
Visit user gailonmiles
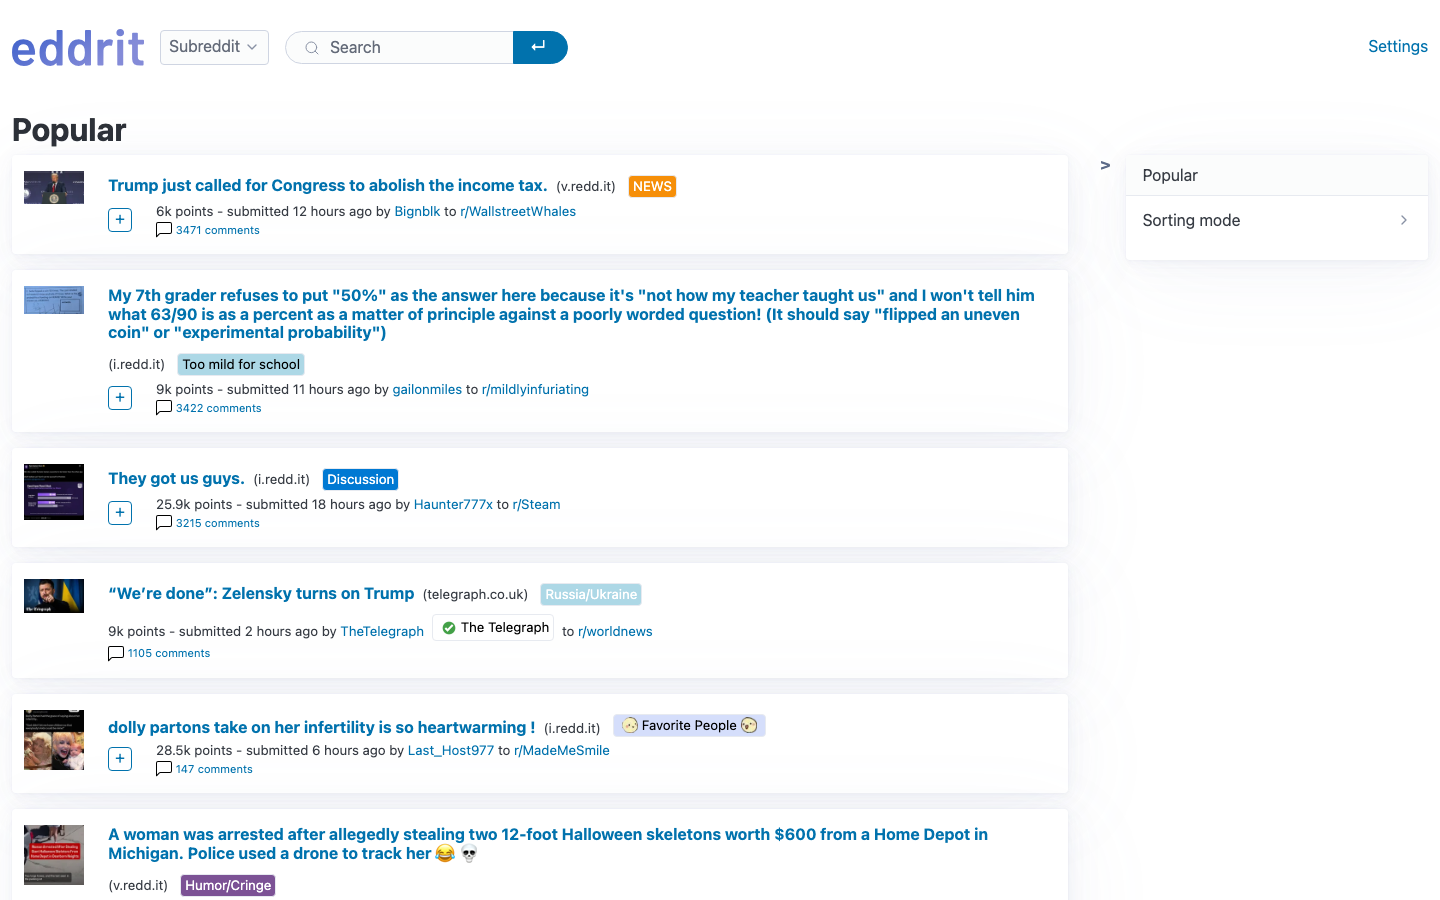[x=427, y=389]
